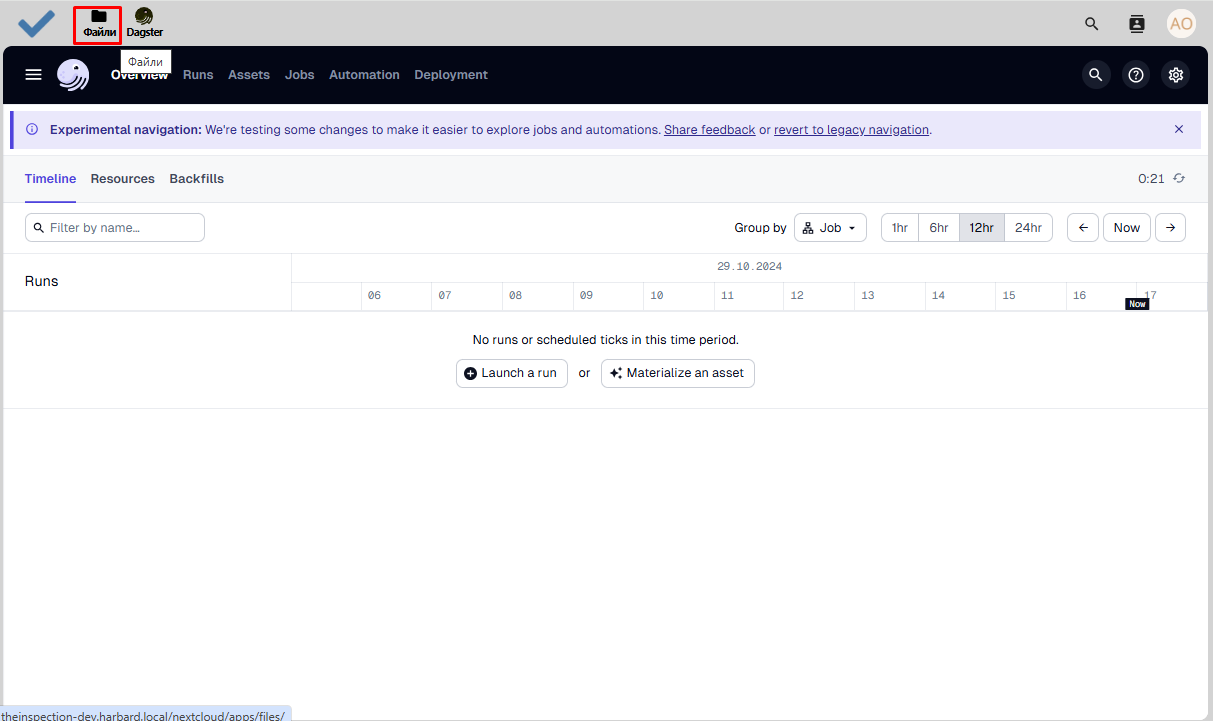Open the Dagster settings gear icon

(1176, 75)
